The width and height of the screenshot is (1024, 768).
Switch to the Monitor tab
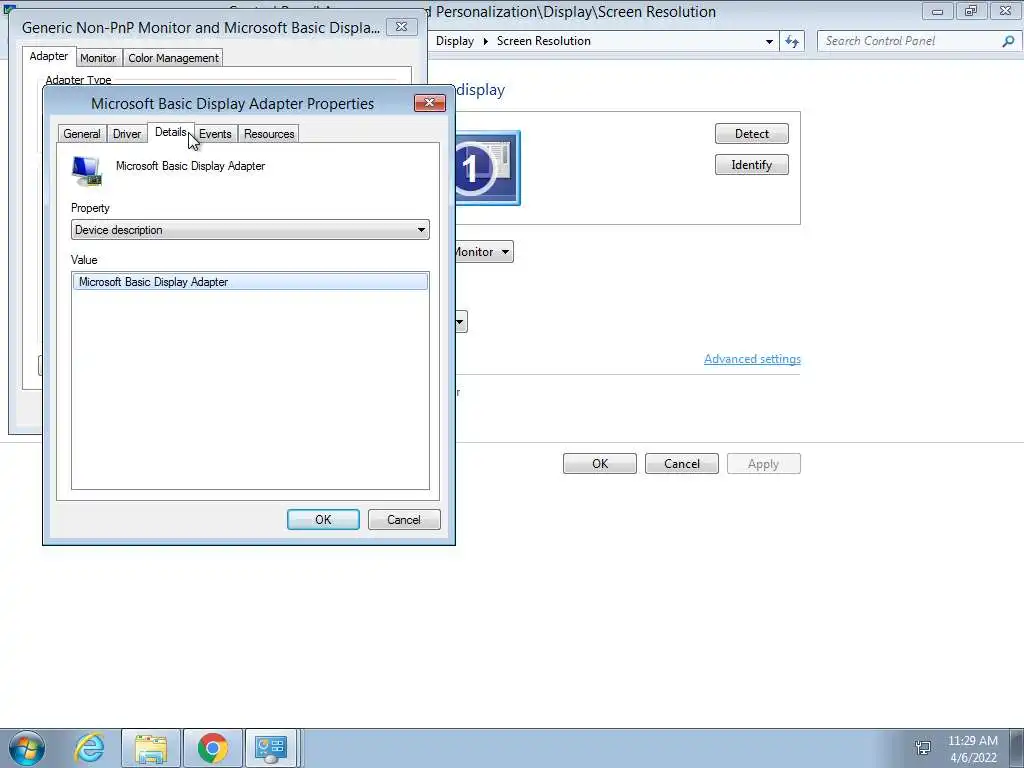tap(98, 58)
